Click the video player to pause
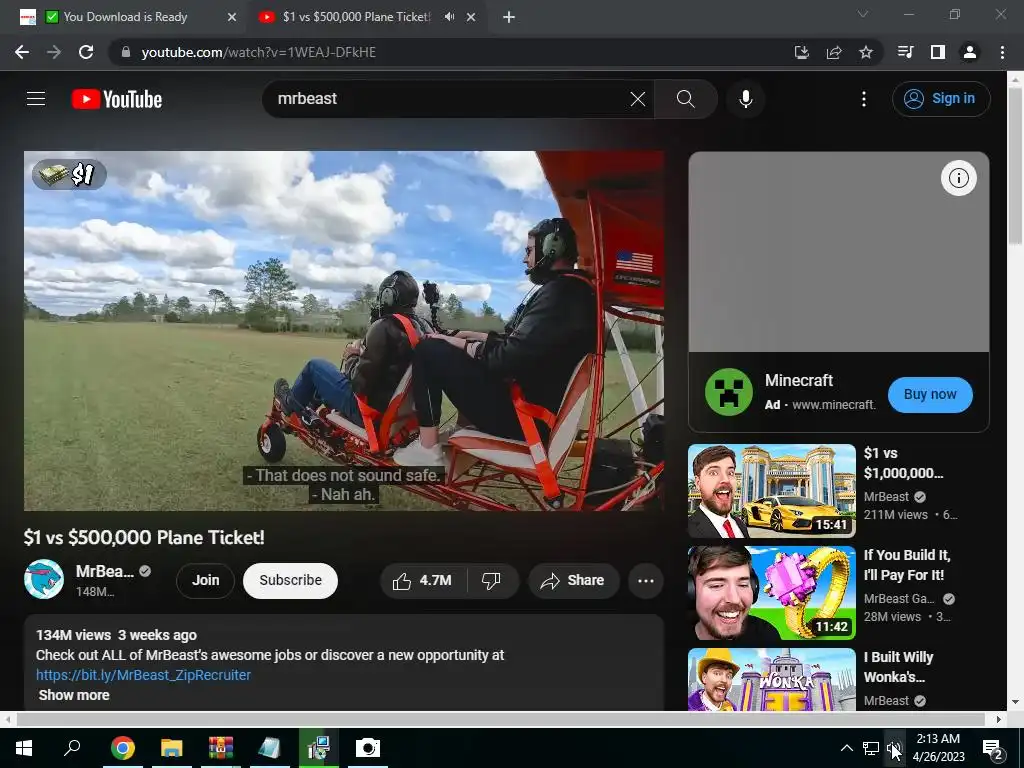Image resolution: width=1024 pixels, height=768 pixels. pos(344,331)
